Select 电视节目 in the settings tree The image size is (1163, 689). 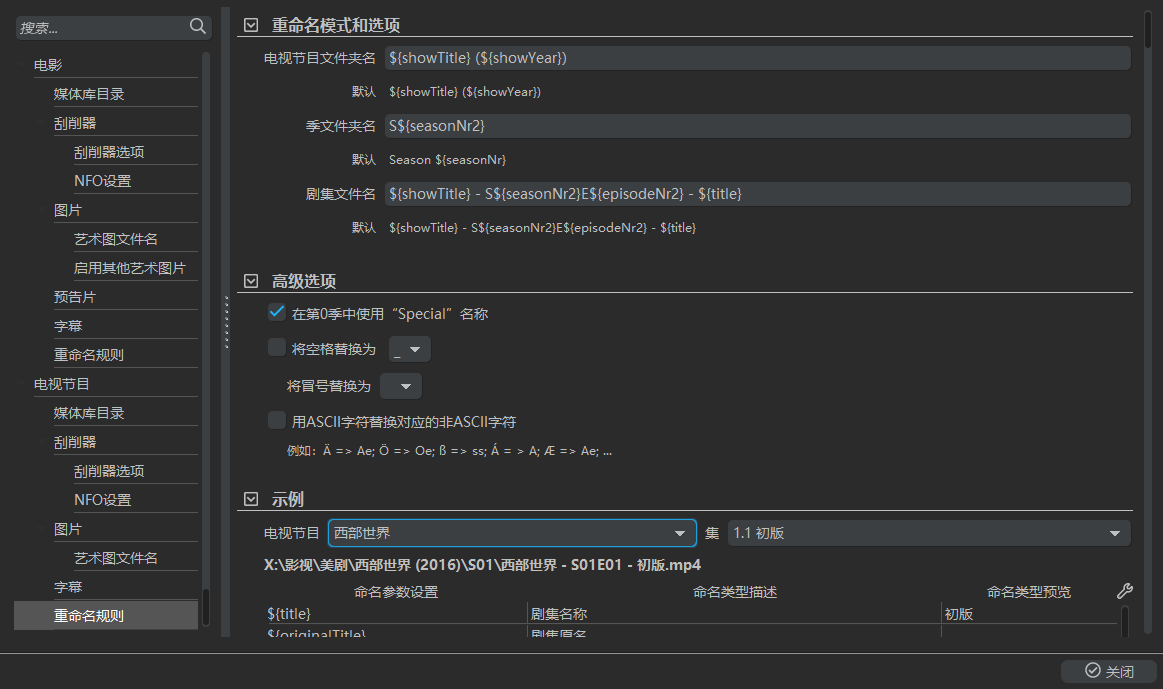[x=62, y=384]
